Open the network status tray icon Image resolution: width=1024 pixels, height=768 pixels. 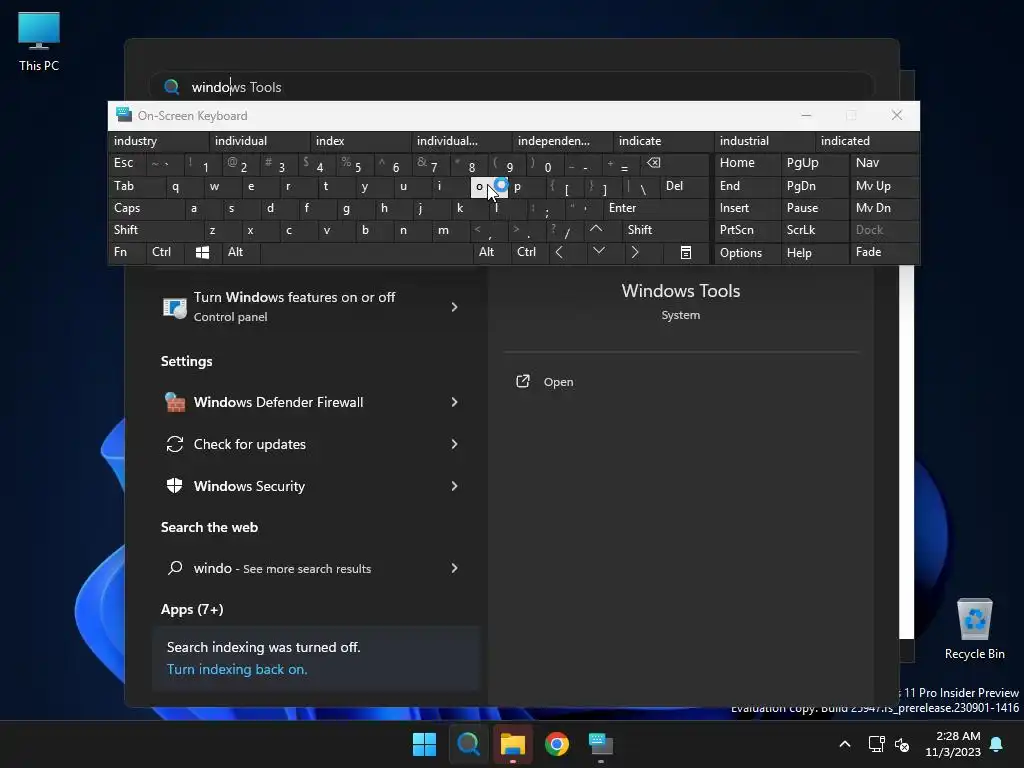point(876,744)
